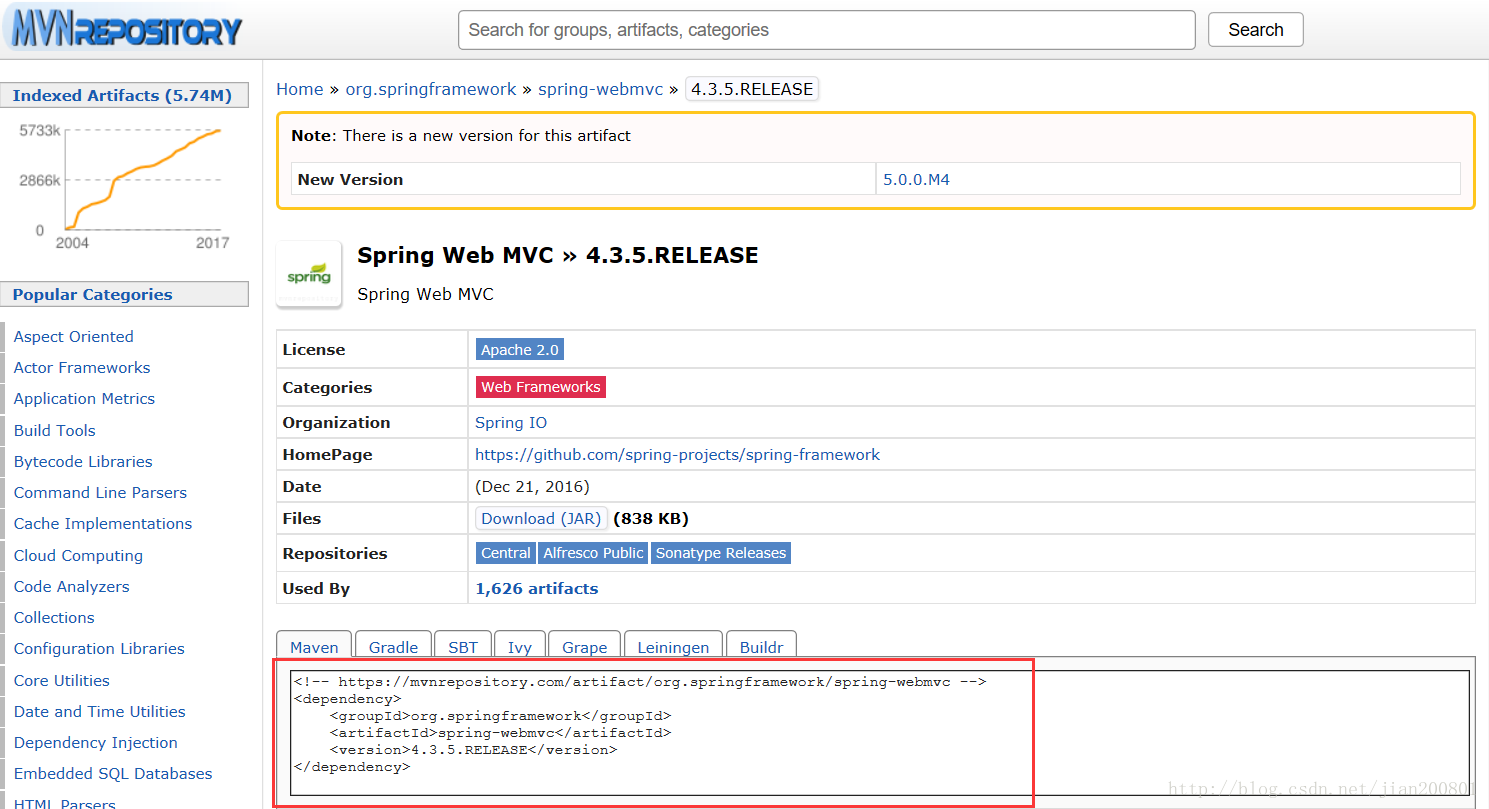The image size is (1489, 809).
Task: Open the 1,626 artifacts link
Action: (x=537, y=588)
